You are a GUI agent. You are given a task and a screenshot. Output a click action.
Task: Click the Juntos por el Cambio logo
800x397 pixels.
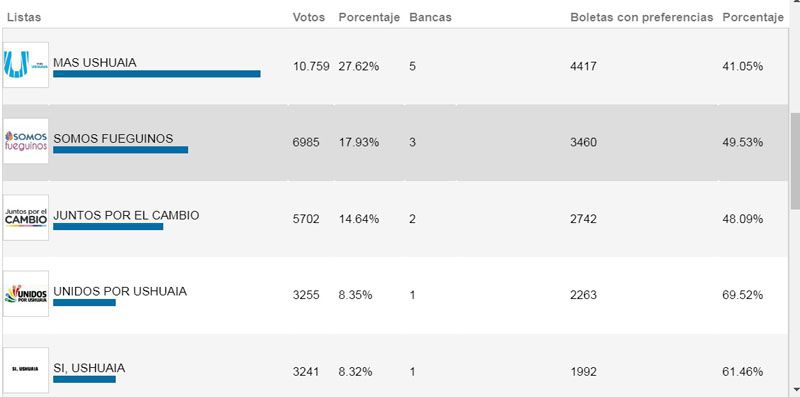point(26,218)
